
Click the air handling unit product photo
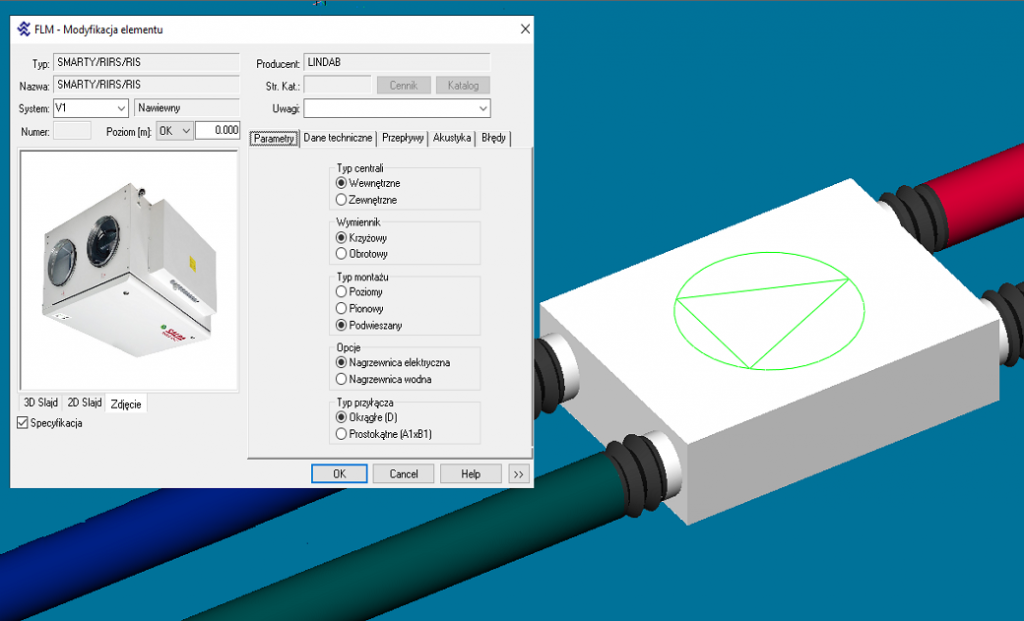128,268
